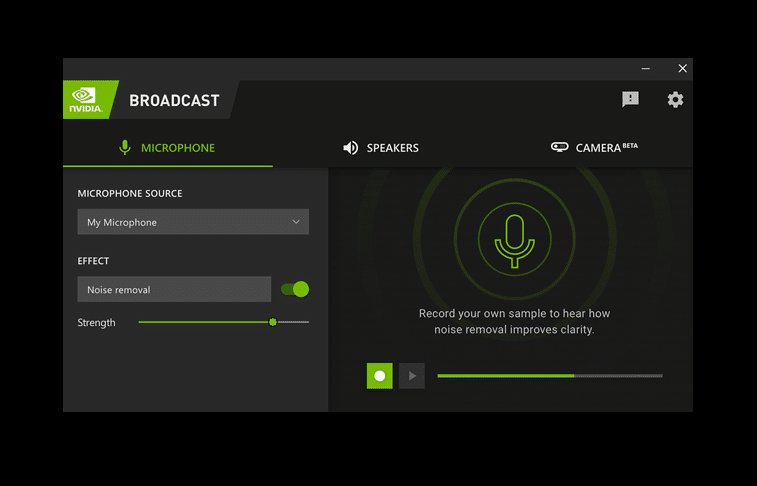The width and height of the screenshot is (757, 486).
Task: Click the 'Record your own sample' text
Action: [x=515, y=321]
